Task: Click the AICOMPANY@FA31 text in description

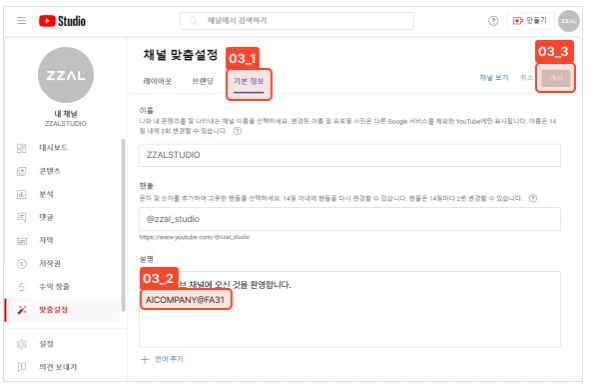Action: click(x=185, y=300)
